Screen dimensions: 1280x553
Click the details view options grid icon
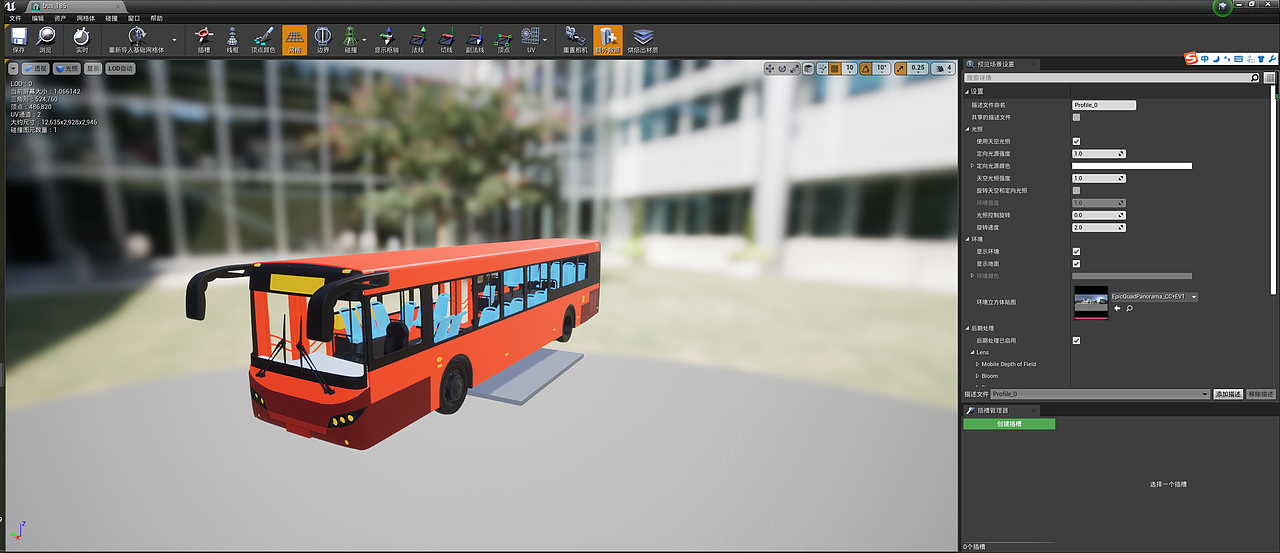(1269, 77)
